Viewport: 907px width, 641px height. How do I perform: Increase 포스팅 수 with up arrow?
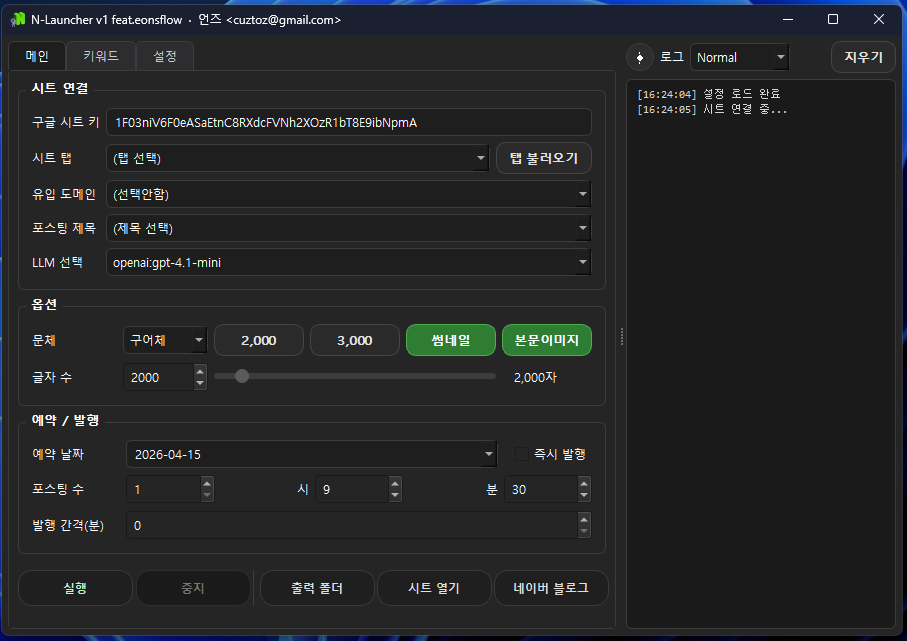coord(207,483)
